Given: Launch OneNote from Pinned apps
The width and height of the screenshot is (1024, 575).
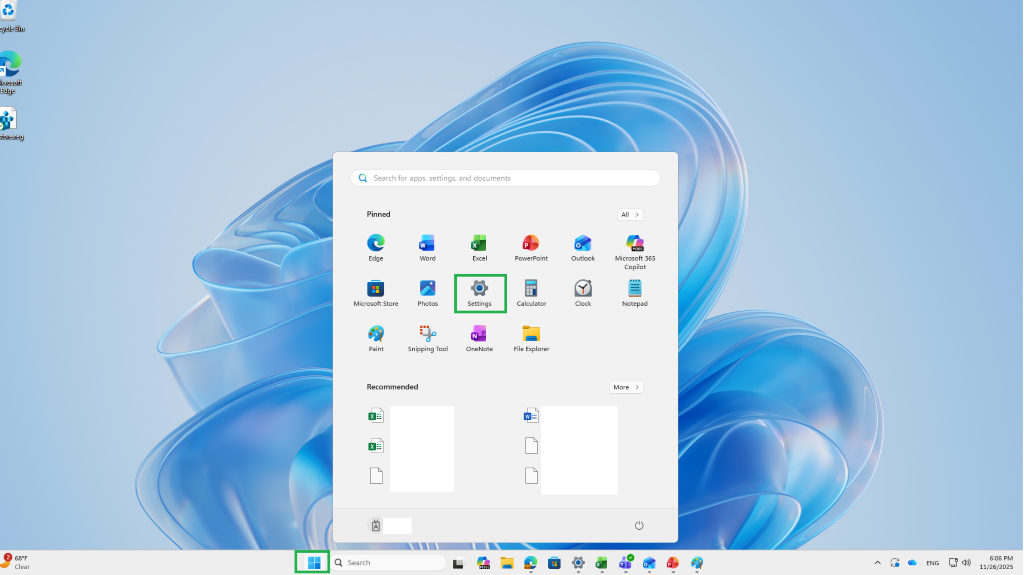Looking at the screenshot, I should 479,338.
